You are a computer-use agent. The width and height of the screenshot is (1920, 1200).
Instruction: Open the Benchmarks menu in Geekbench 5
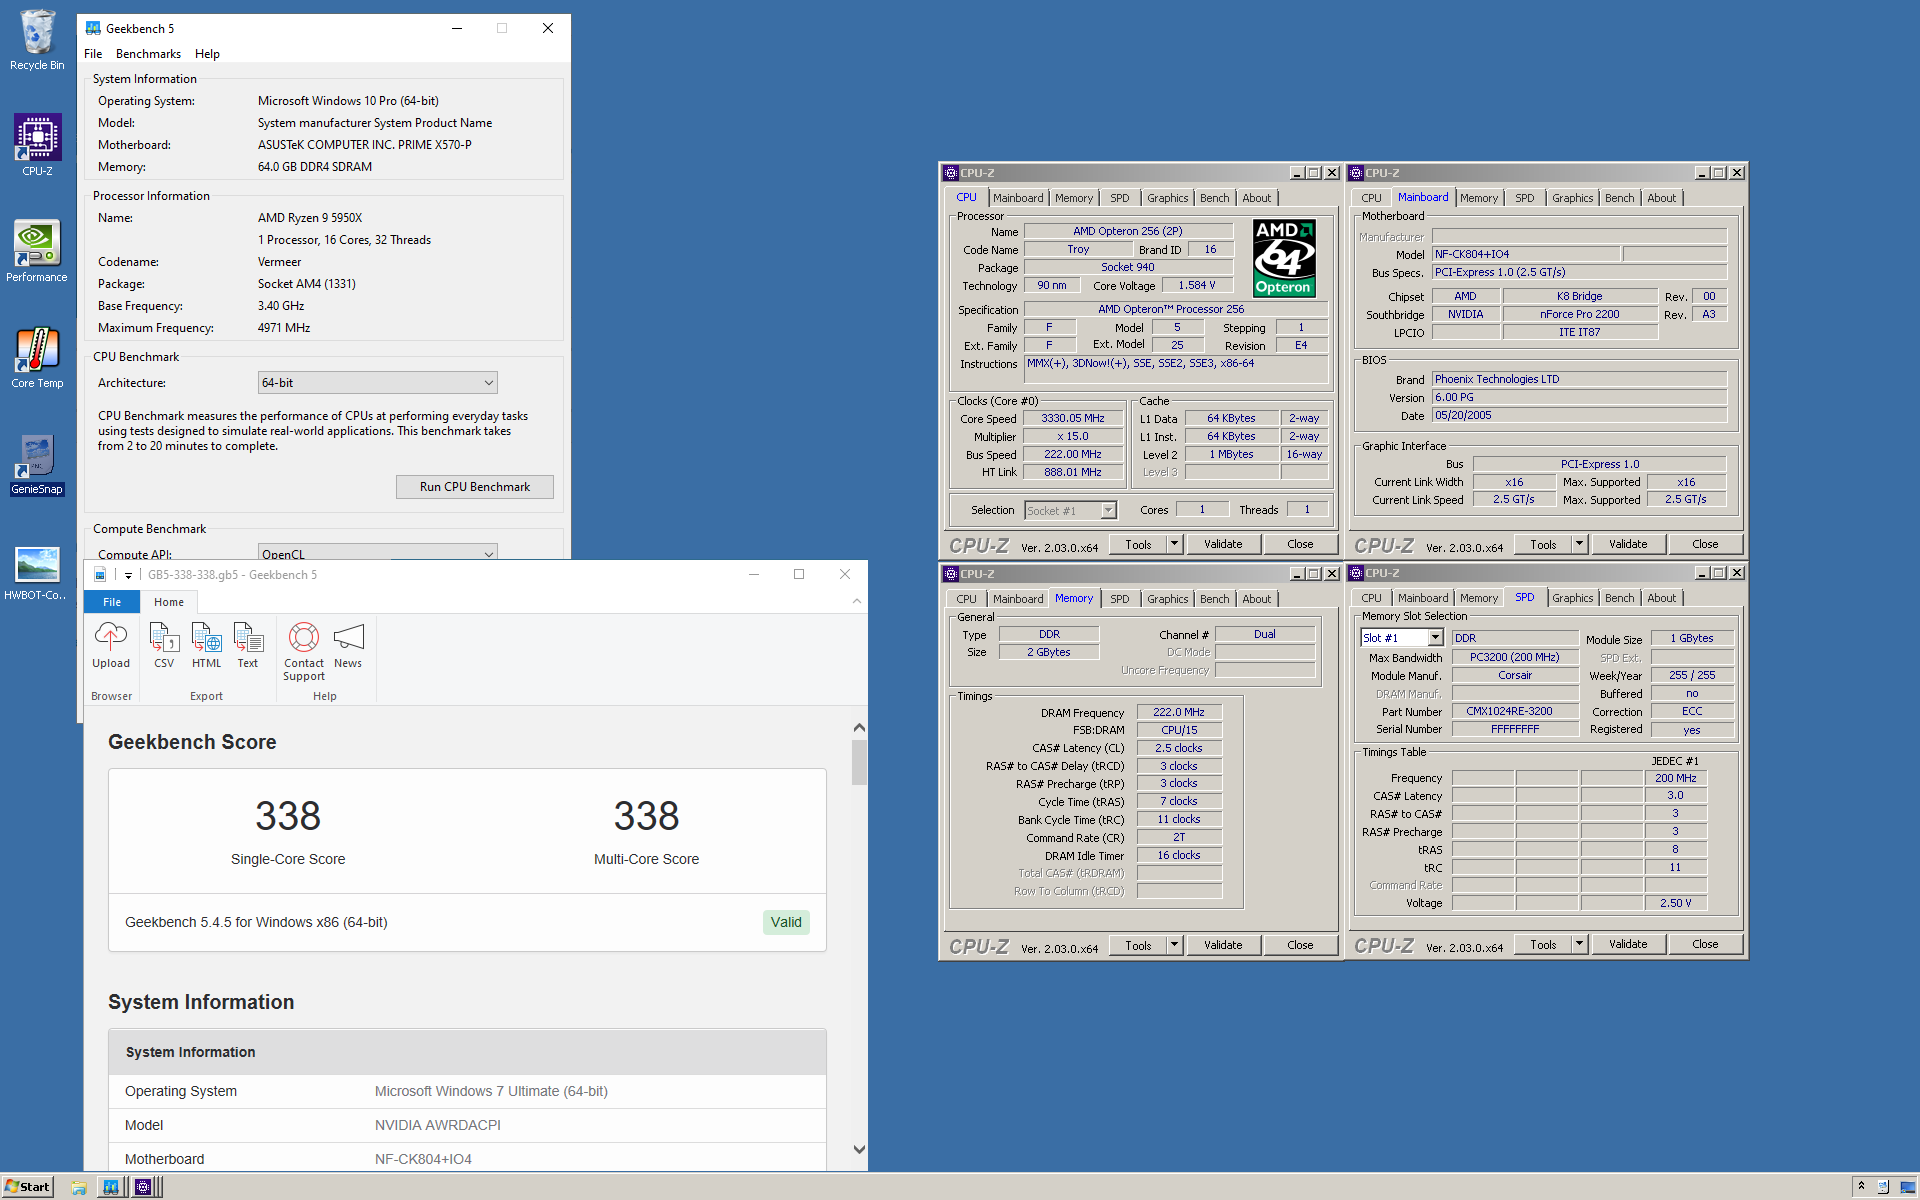148,54
